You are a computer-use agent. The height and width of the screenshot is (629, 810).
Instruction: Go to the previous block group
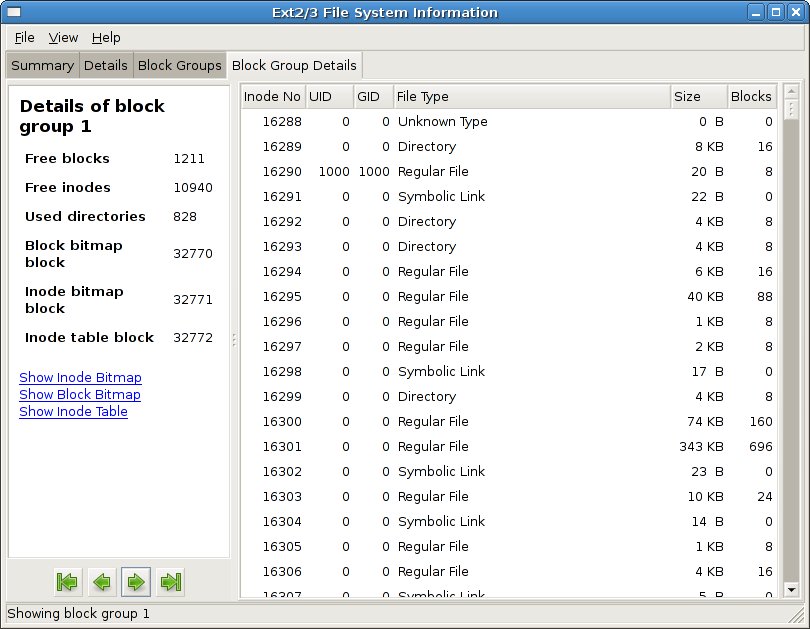[x=102, y=581]
